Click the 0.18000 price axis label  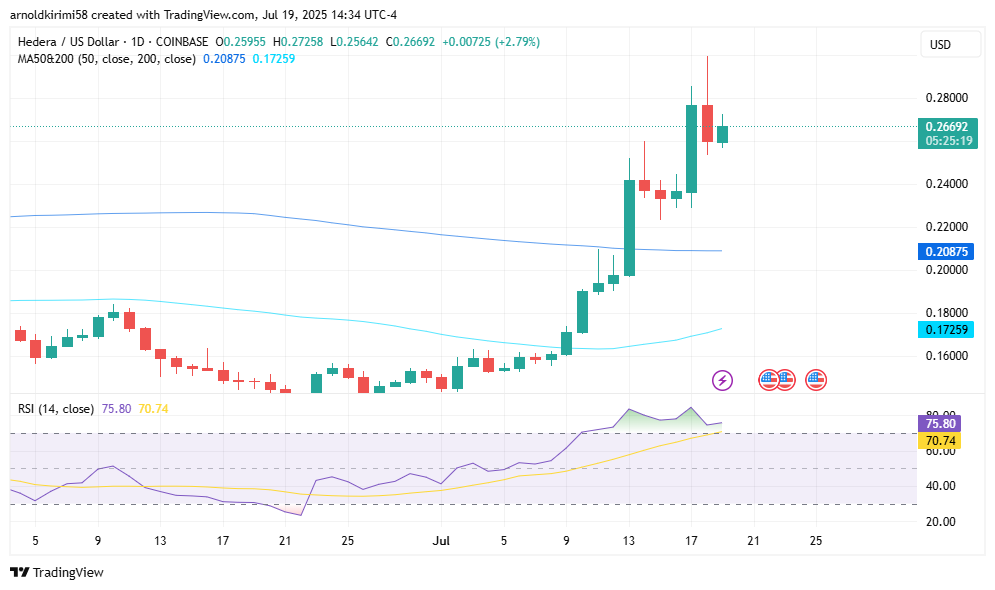pyautogui.click(x=947, y=313)
